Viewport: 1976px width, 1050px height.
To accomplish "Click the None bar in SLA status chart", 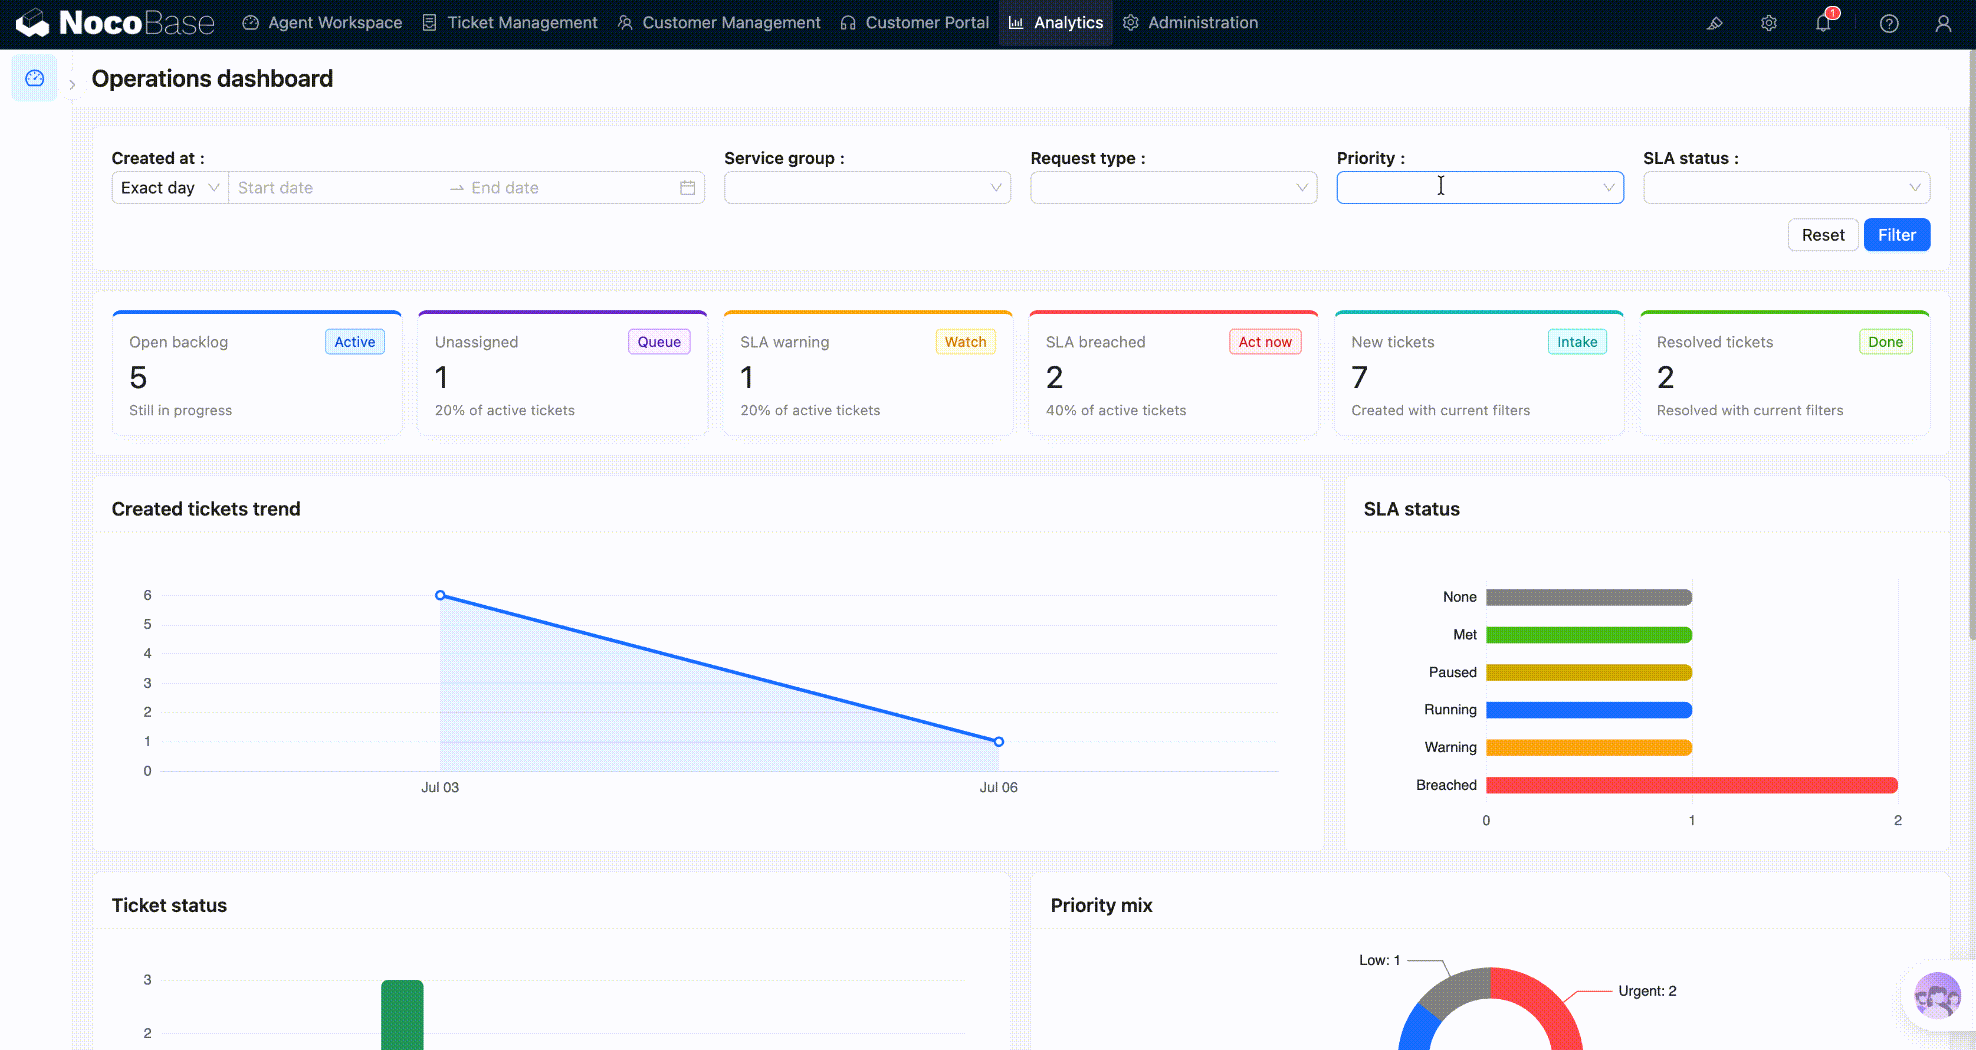I will pyautogui.click(x=1589, y=597).
